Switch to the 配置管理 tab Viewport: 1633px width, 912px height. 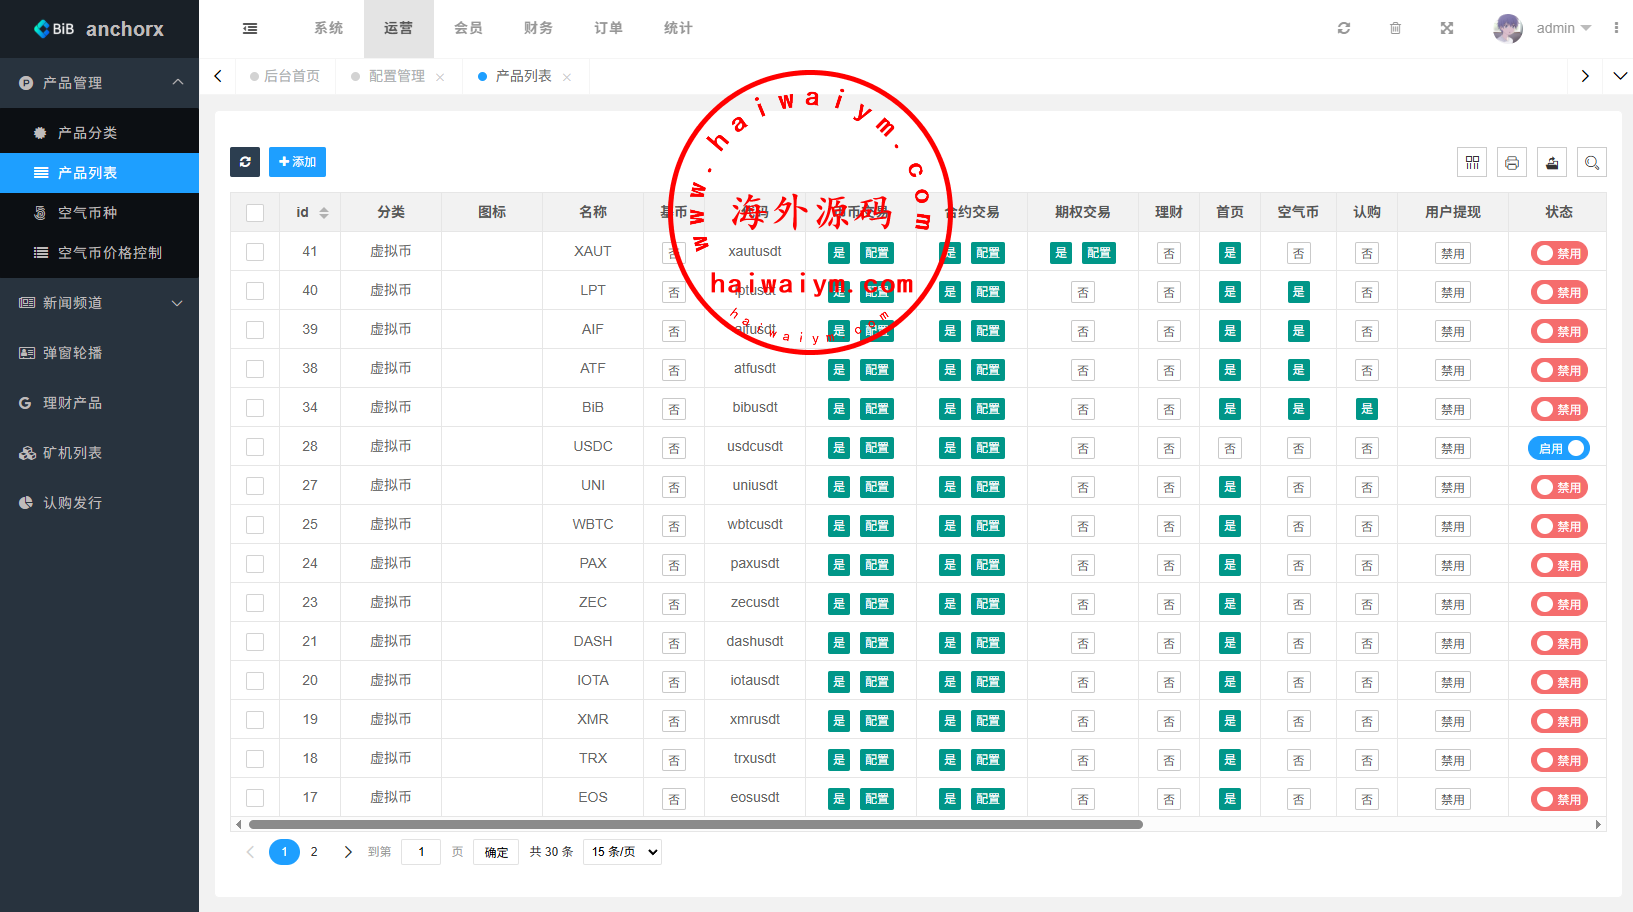pos(396,76)
